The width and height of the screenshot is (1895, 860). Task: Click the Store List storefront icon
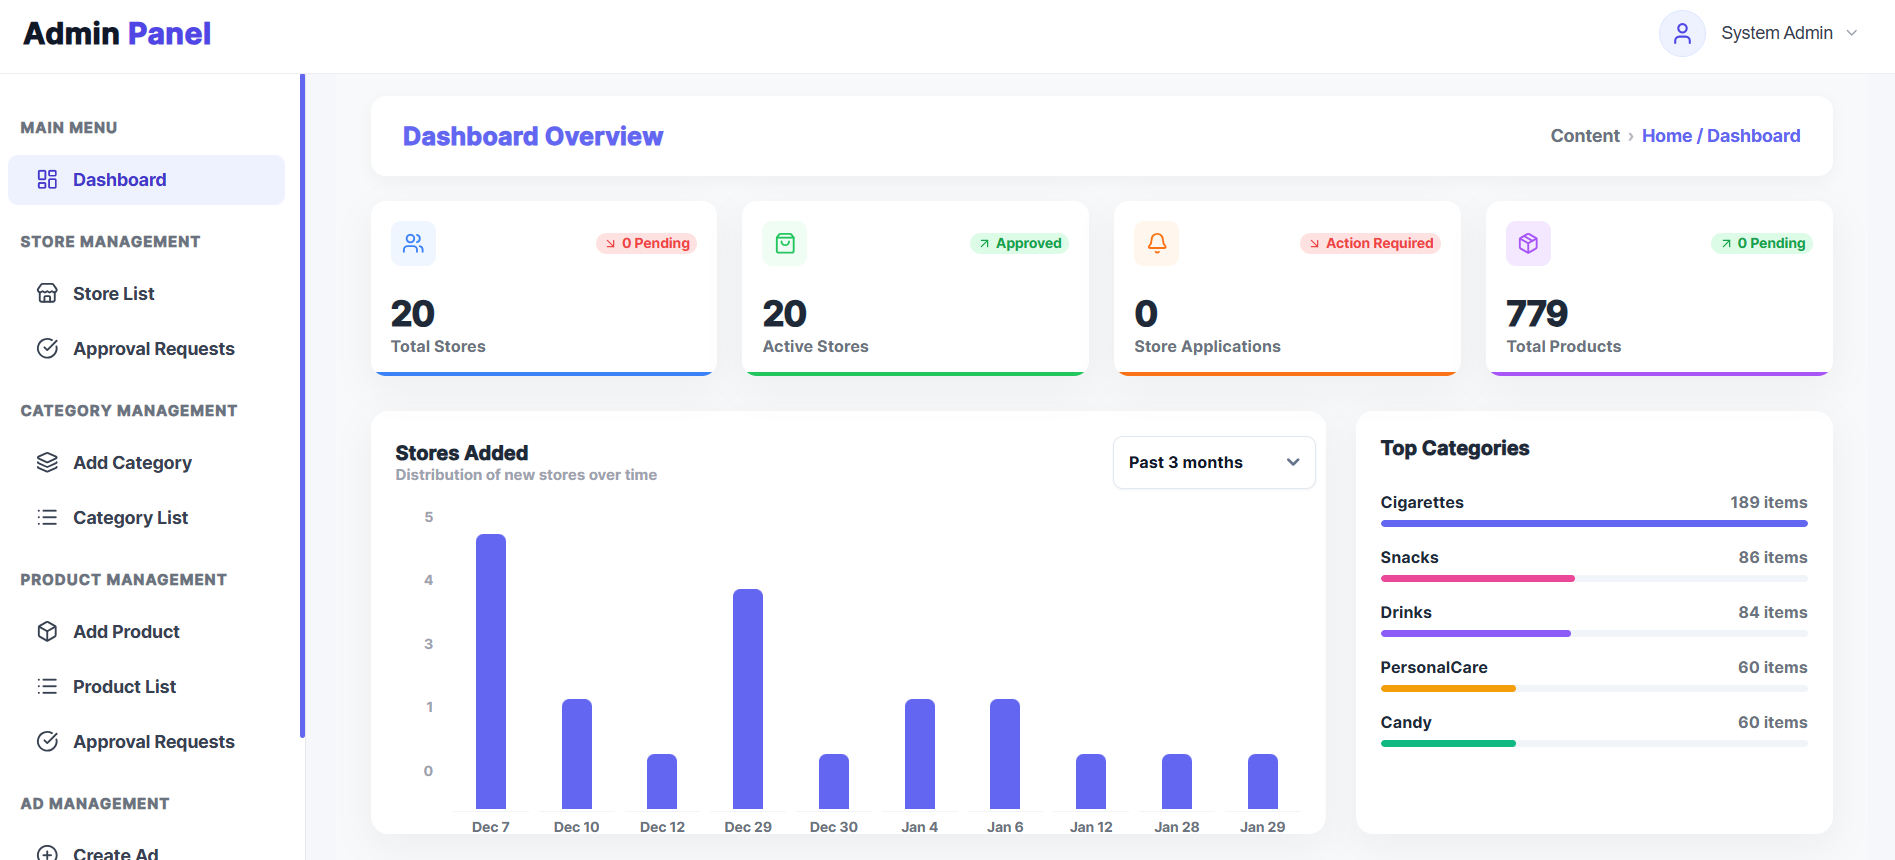coord(47,293)
